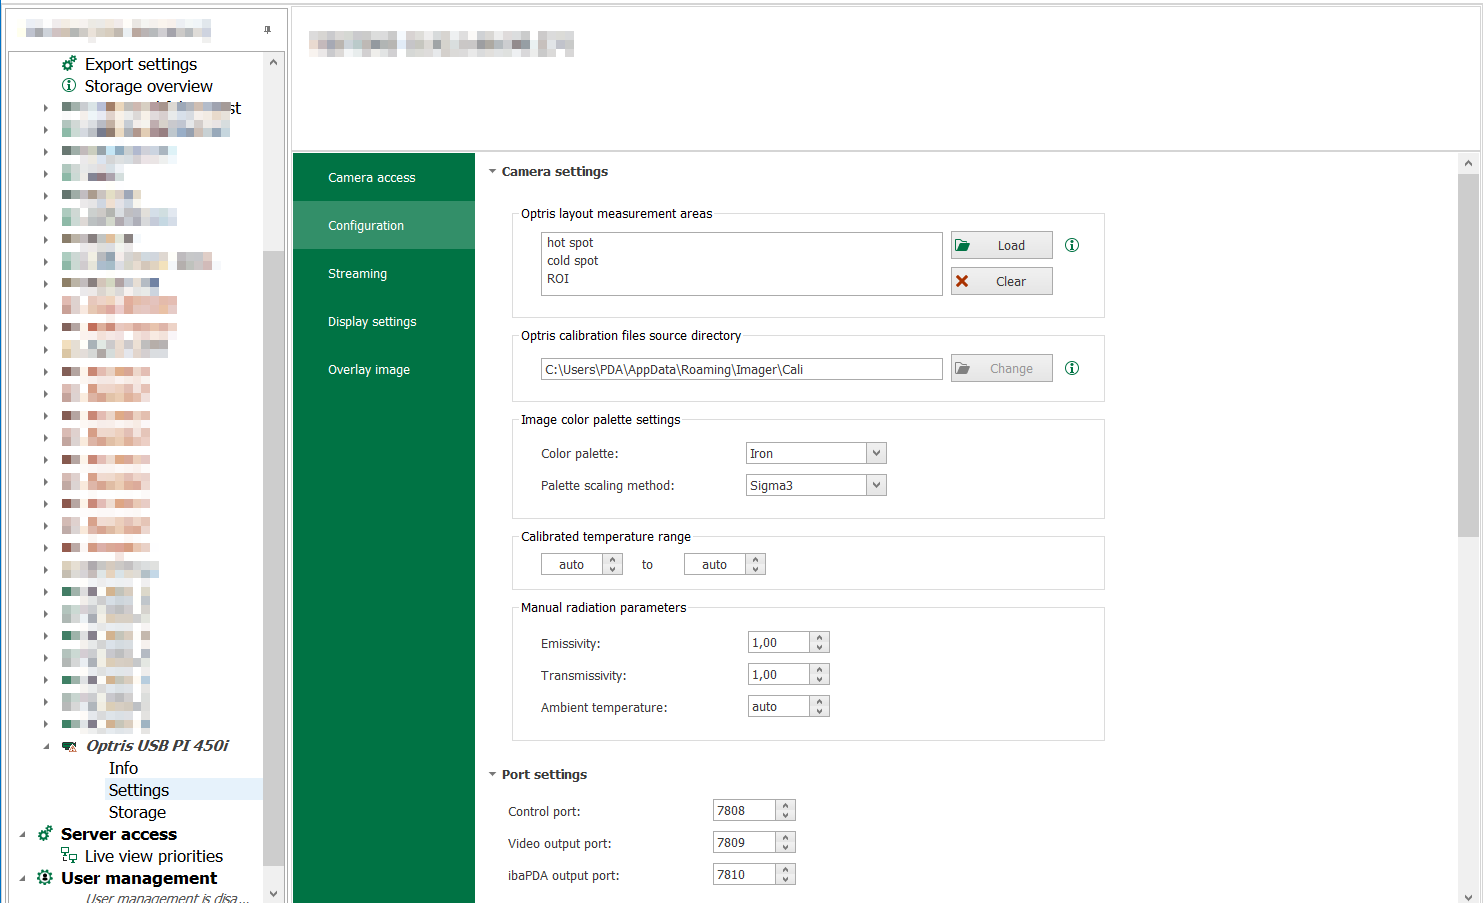Collapse the Optris USB PI 450i tree node
This screenshot has height=903, width=1483.
tap(46, 746)
